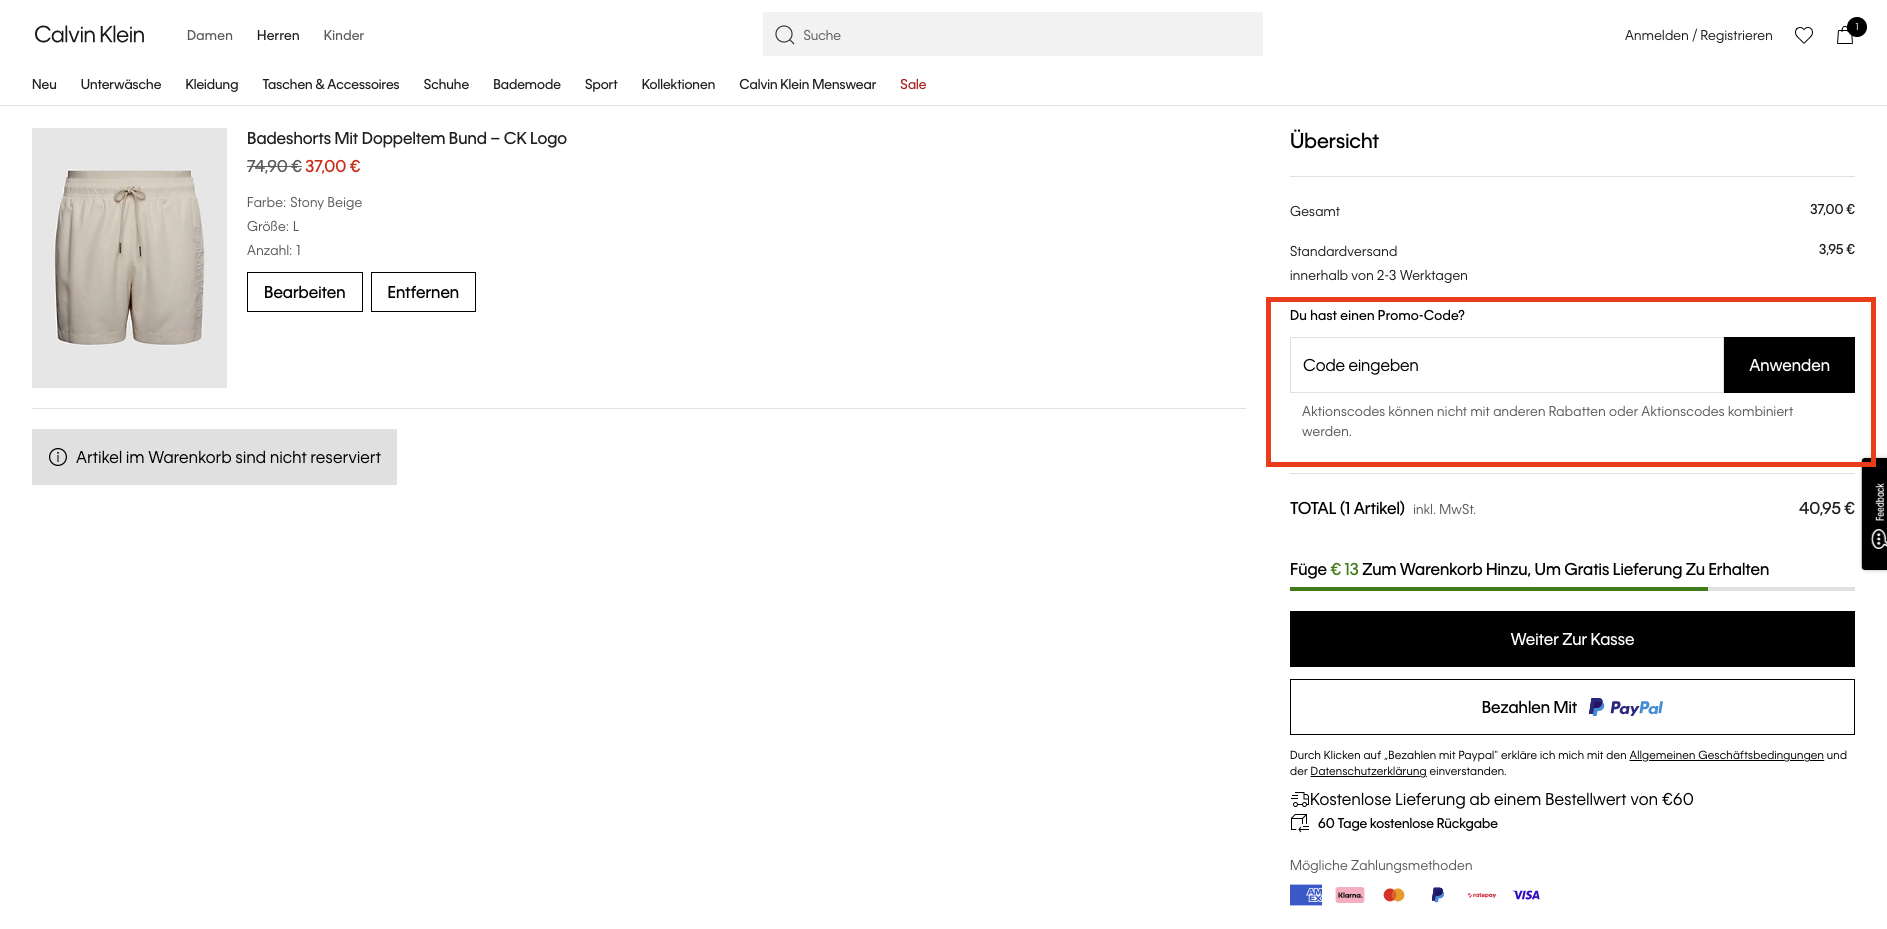Open the Datenschutzerklärung link
Screen dimensions: 1887x929
point(1368,771)
